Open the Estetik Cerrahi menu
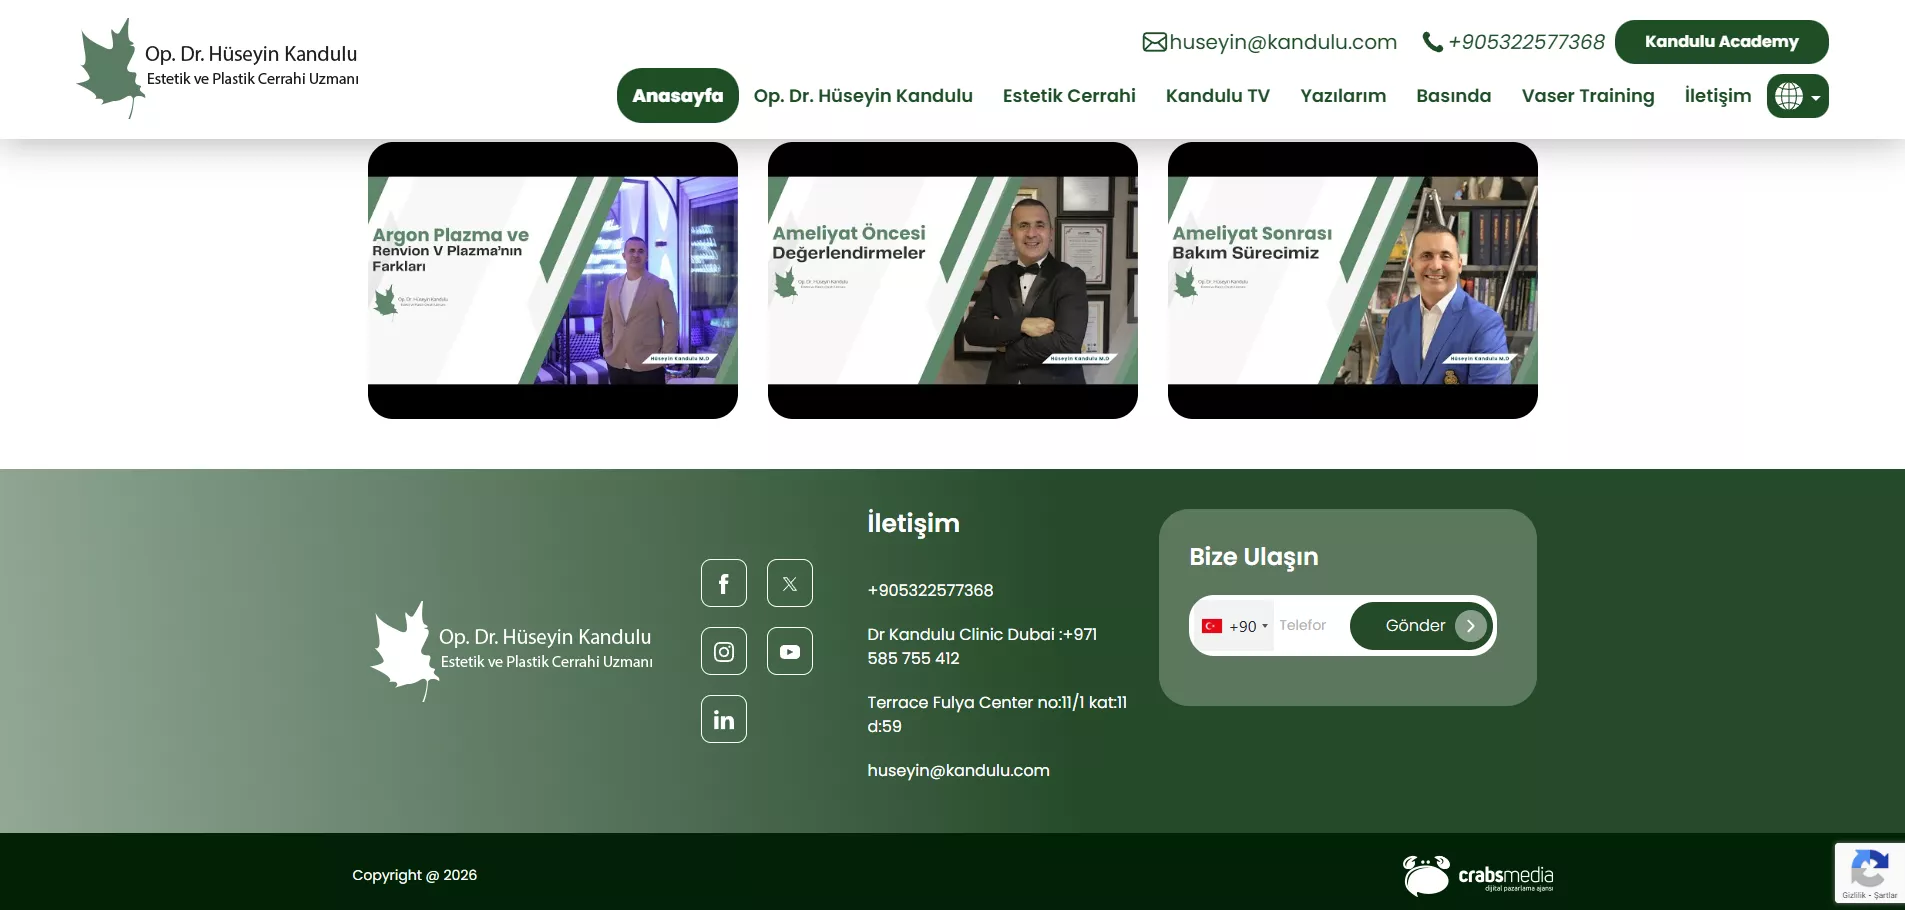 [x=1068, y=96]
